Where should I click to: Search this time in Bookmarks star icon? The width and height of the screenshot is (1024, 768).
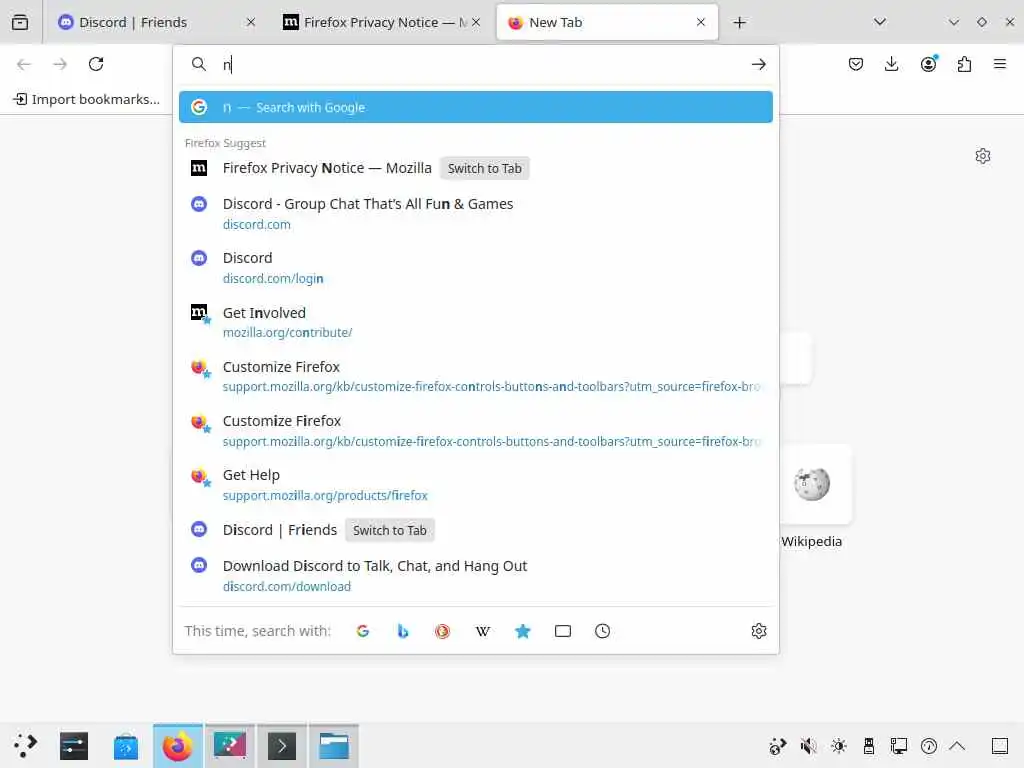click(x=522, y=631)
